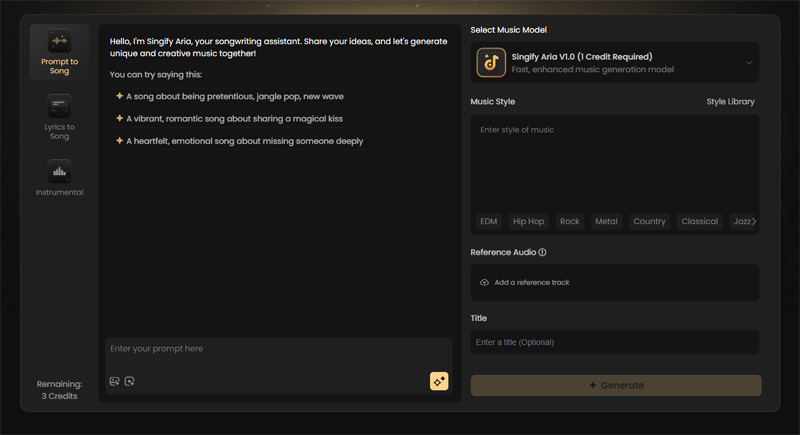Open the Instrumental mode

[x=59, y=178]
